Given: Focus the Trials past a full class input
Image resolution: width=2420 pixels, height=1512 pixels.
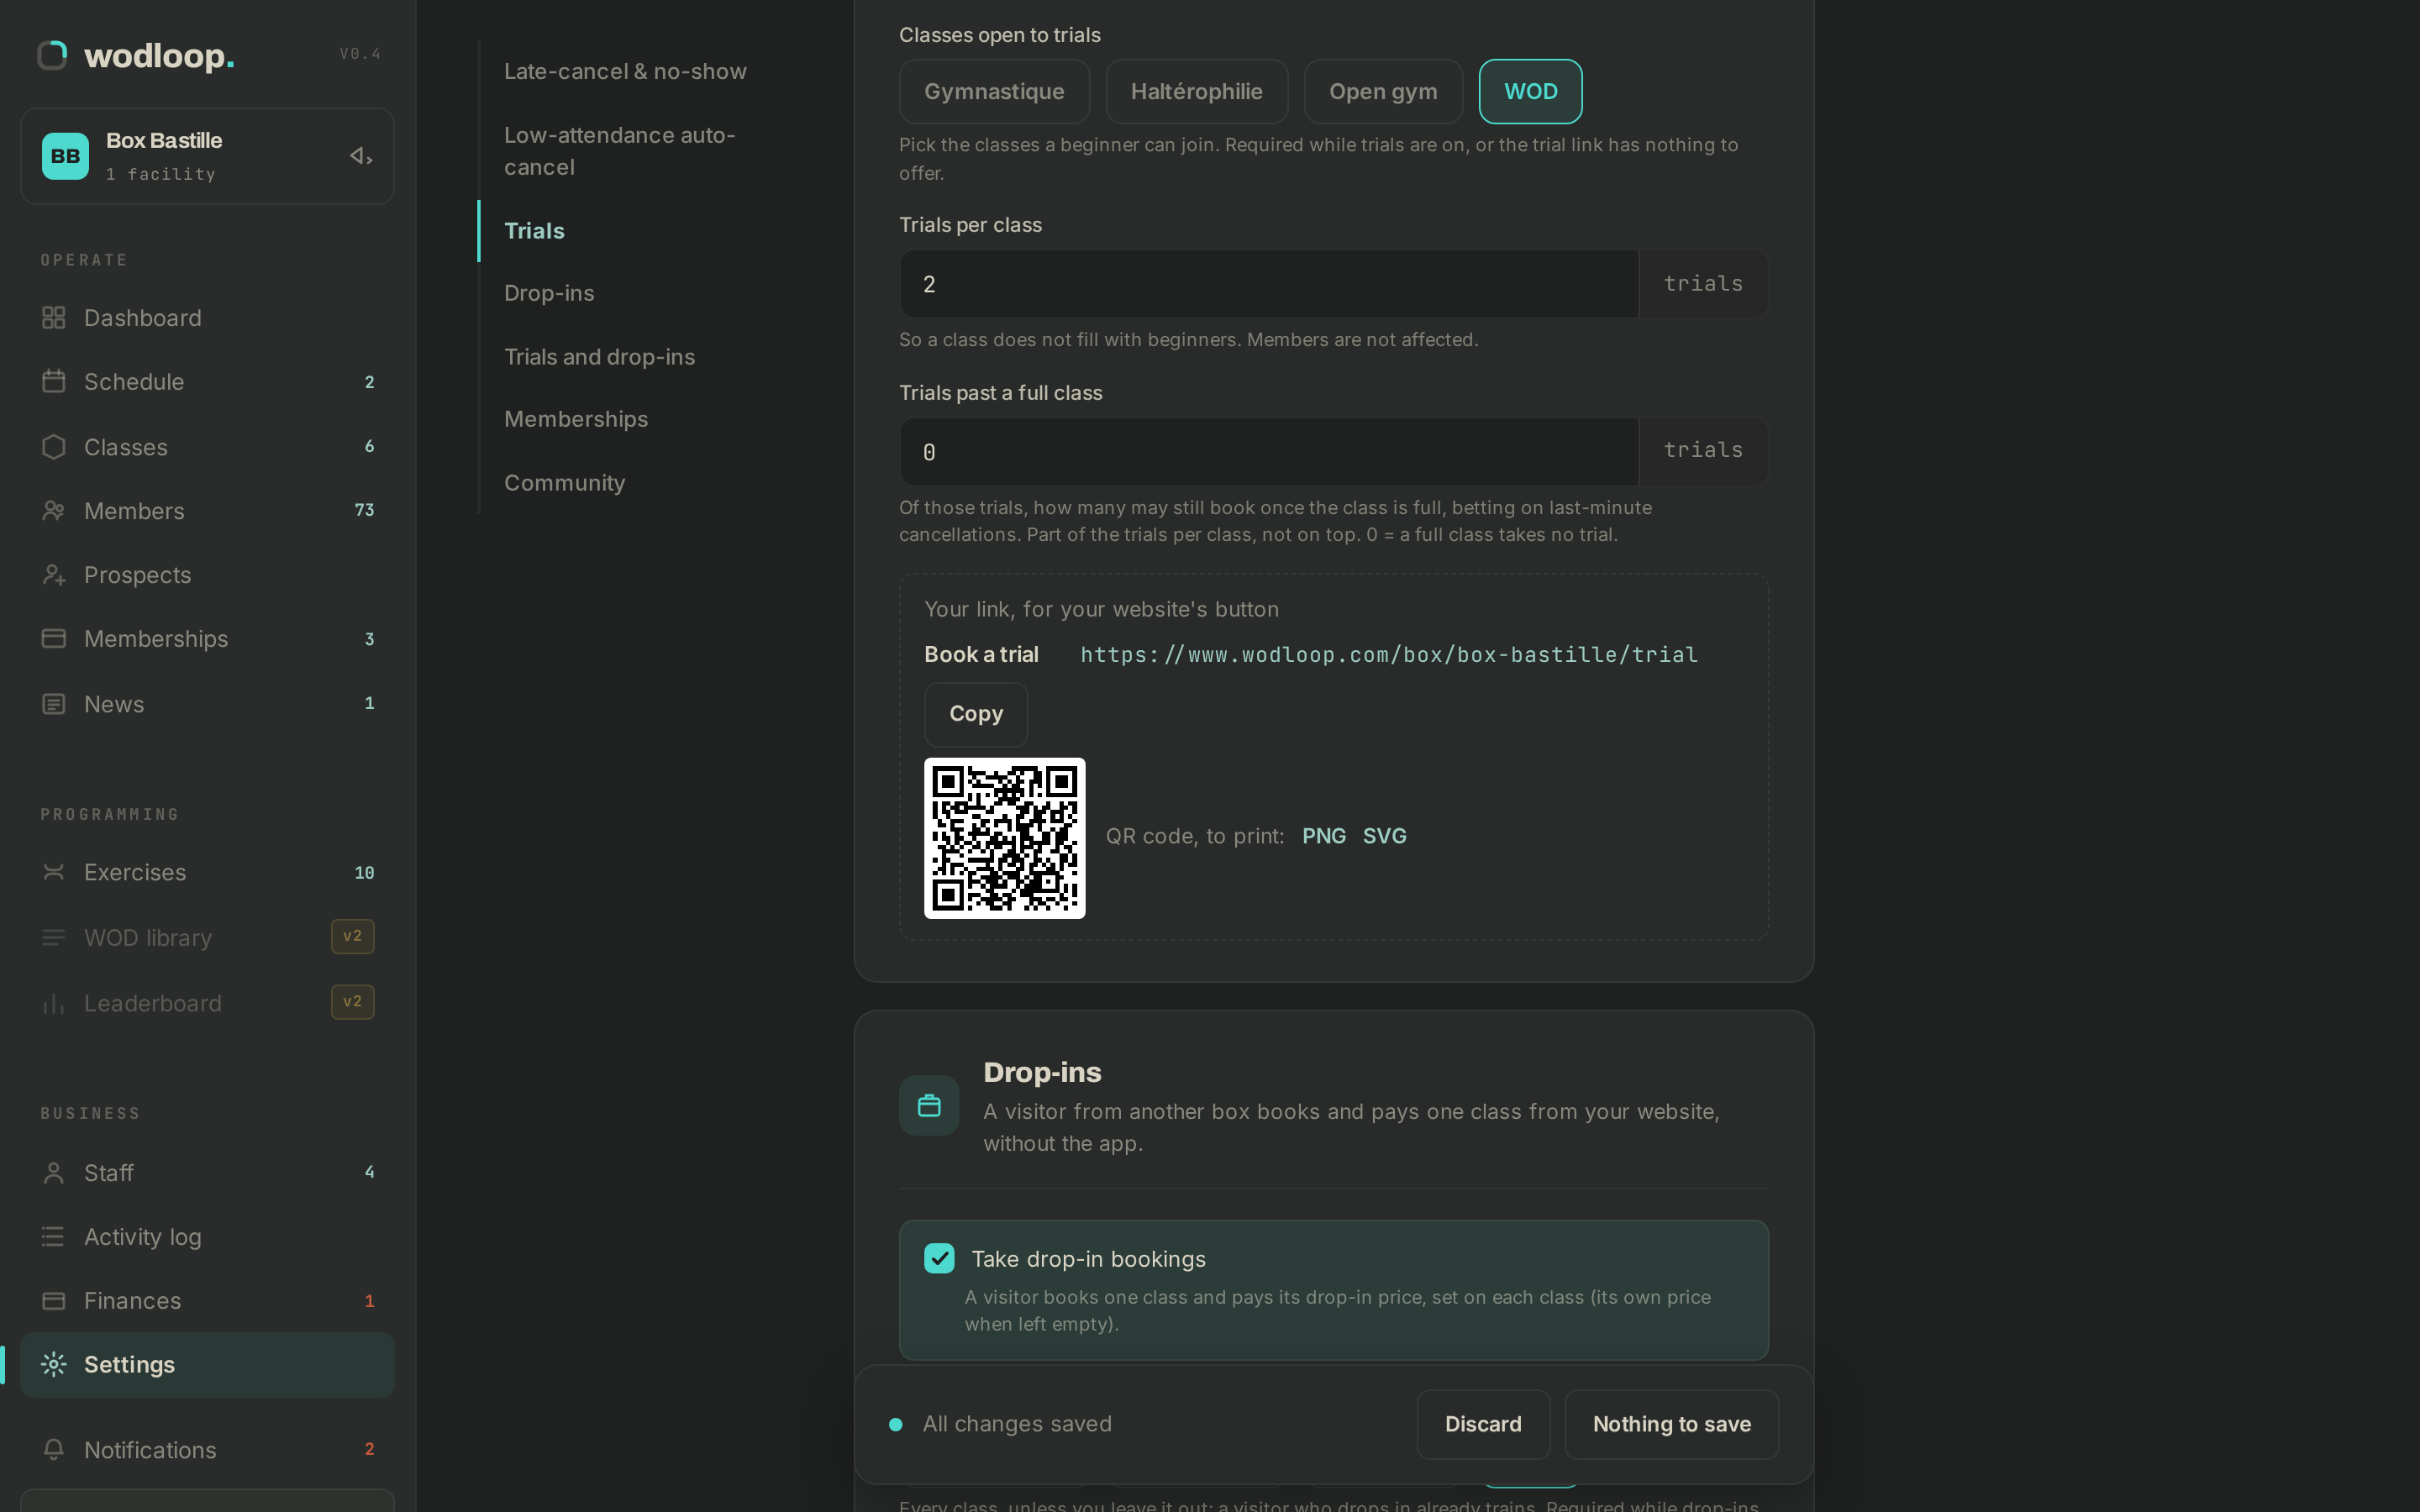Looking at the screenshot, I should [1269, 452].
